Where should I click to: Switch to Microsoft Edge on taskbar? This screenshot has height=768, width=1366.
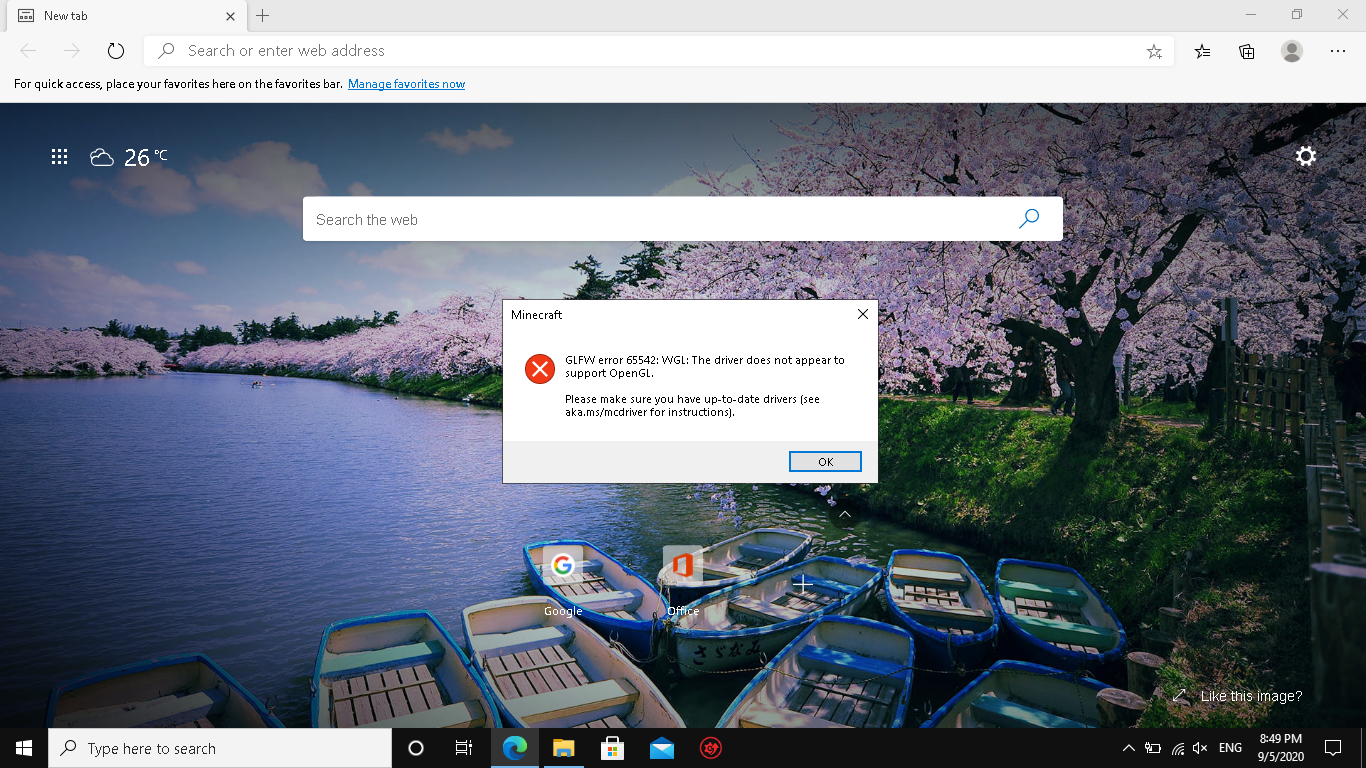(514, 748)
